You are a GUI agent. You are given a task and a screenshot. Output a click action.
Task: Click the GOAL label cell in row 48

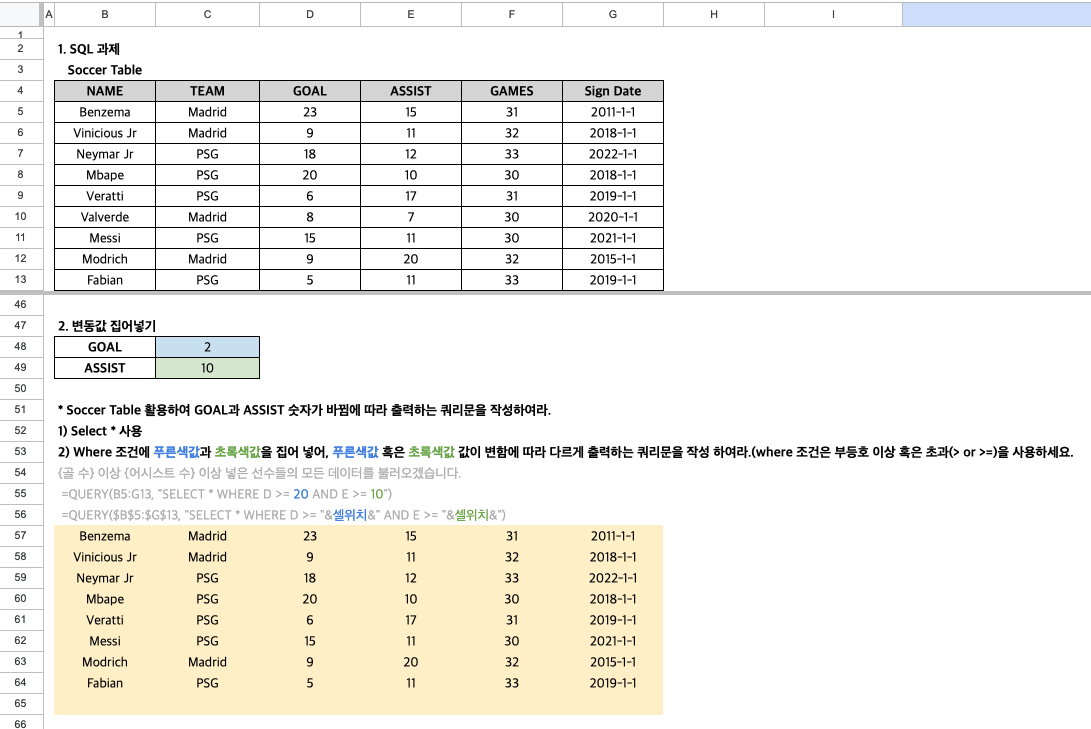tap(105, 347)
